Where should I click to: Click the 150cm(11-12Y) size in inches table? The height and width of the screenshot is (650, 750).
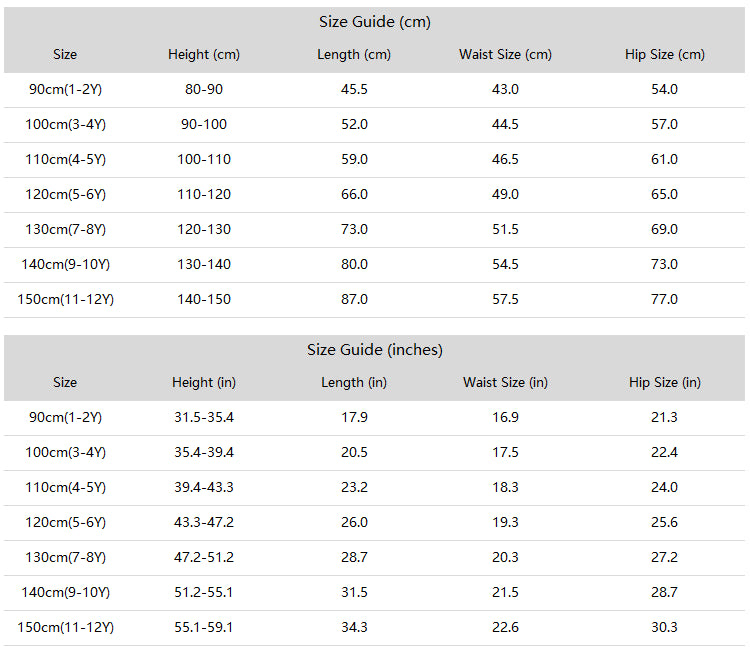tap(66, 627)
